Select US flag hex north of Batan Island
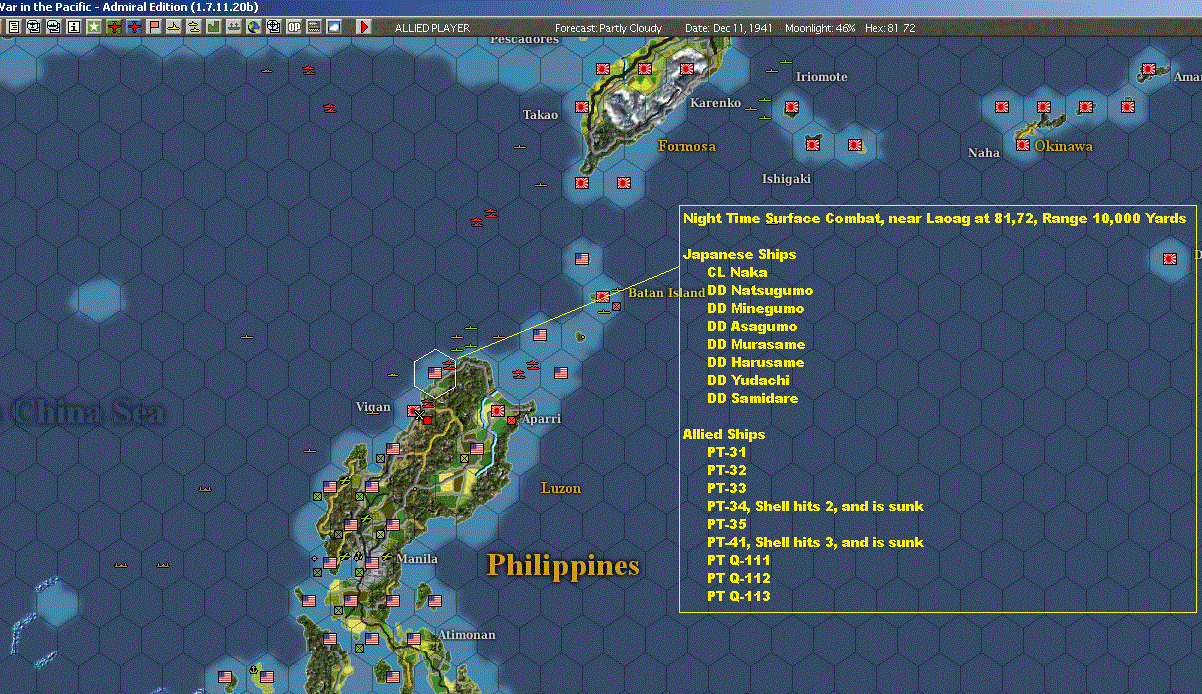1202x694 pixels. point(582,259)
